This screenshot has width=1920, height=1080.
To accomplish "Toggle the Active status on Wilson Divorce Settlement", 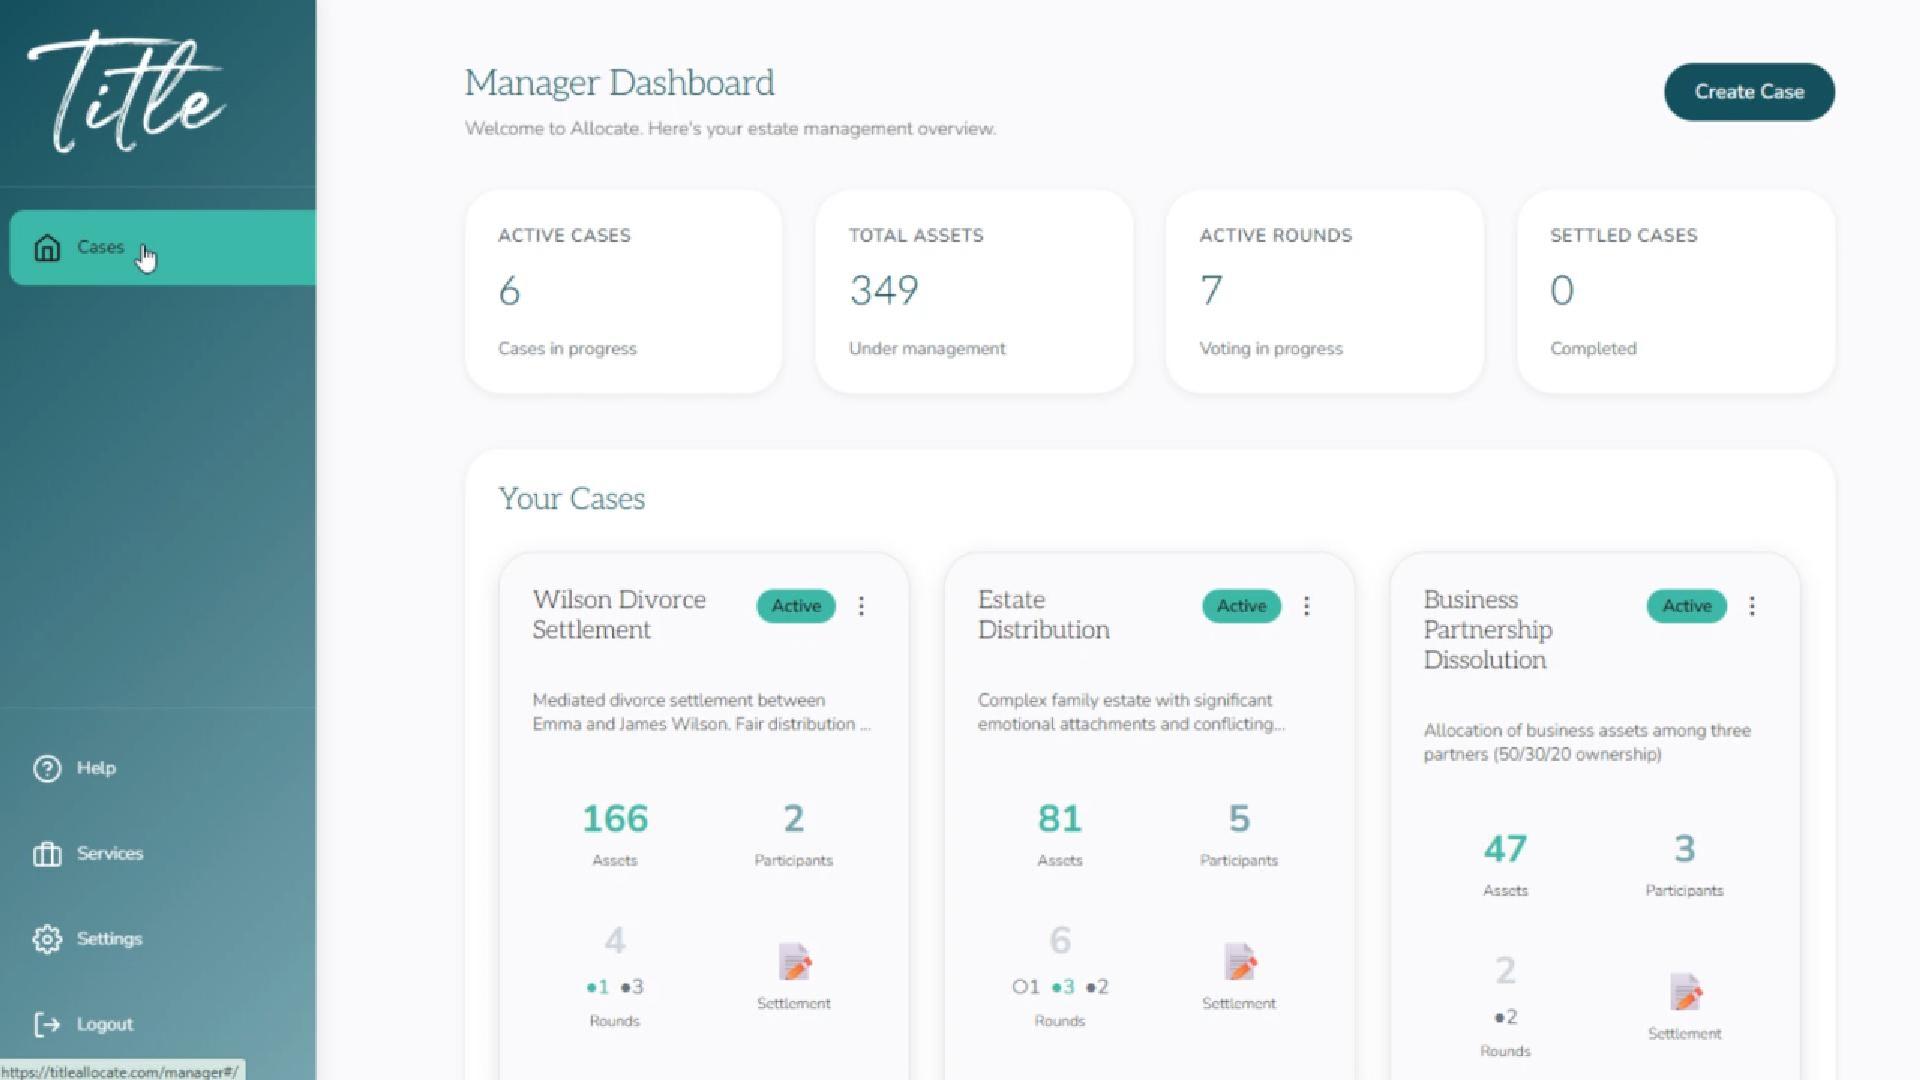I will tap(795, 605).
